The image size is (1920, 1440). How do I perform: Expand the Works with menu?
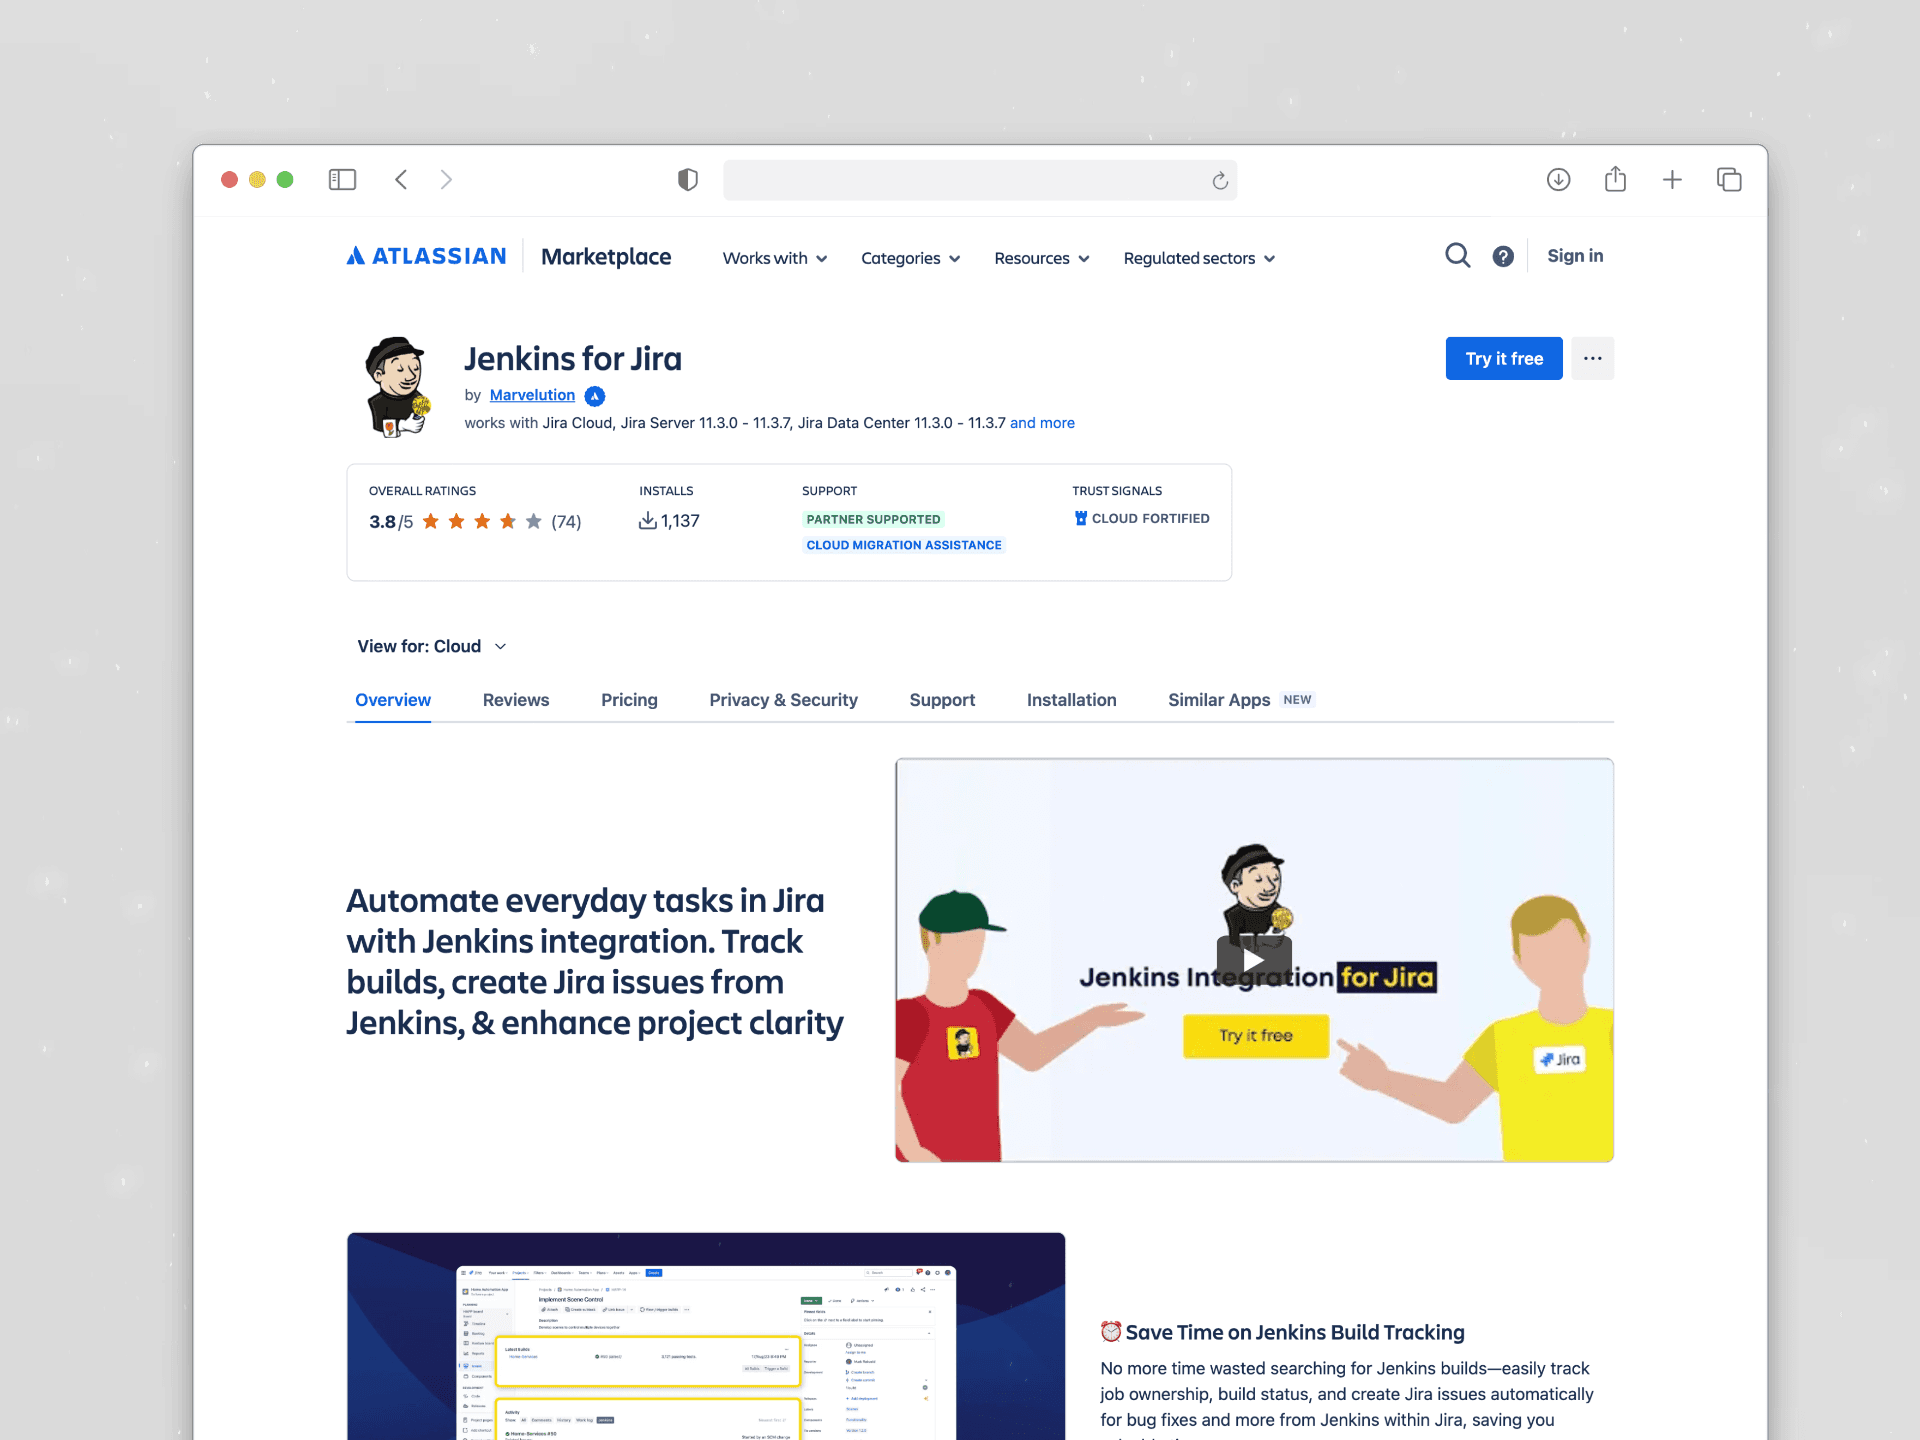coord(775,258)
